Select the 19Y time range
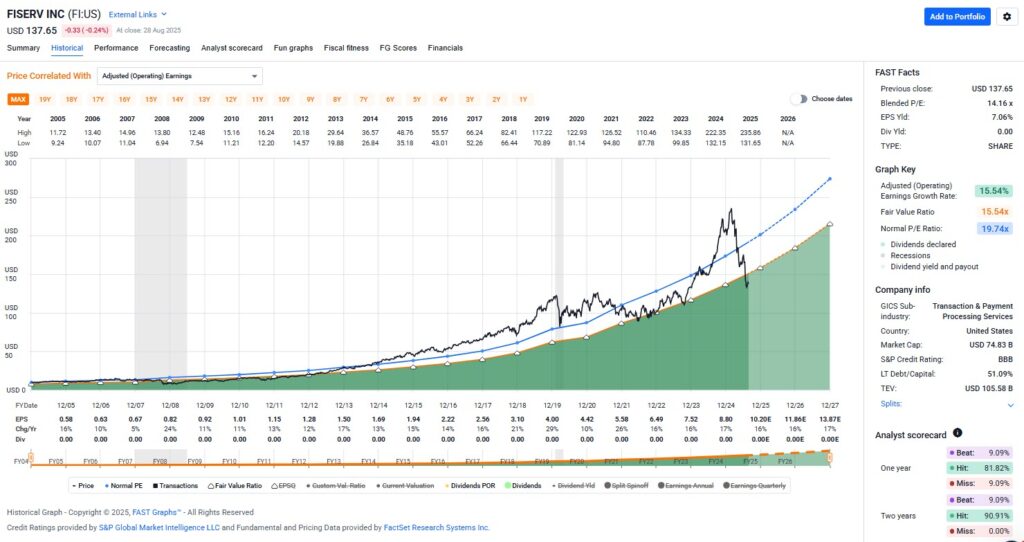 (45, 99)
